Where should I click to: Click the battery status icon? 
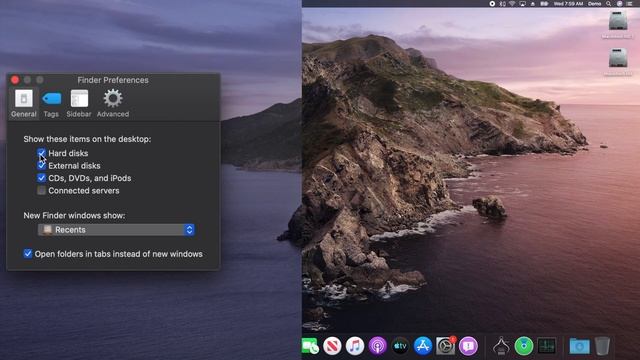(x=544, y=4)
